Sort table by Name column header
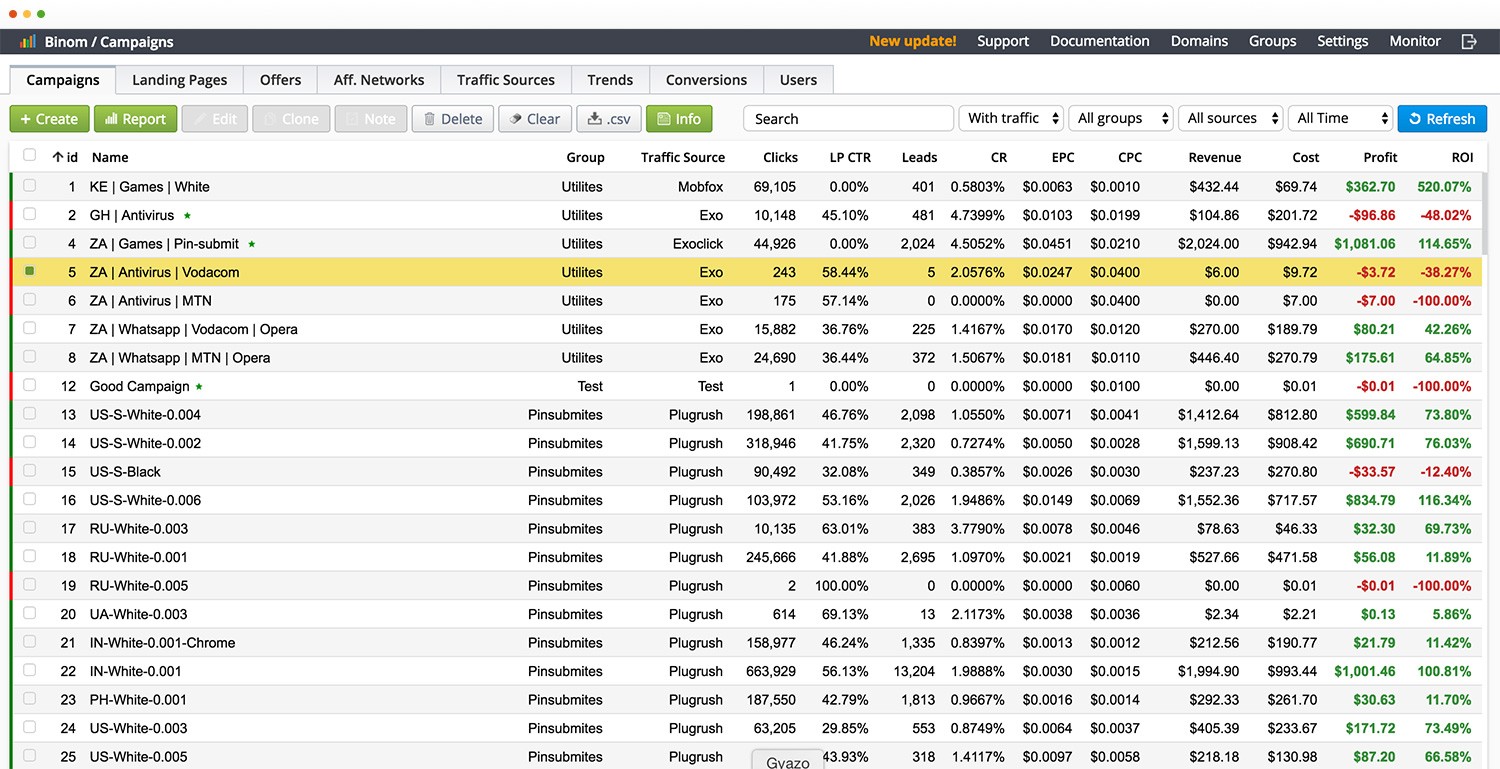 tap(110, 157)
